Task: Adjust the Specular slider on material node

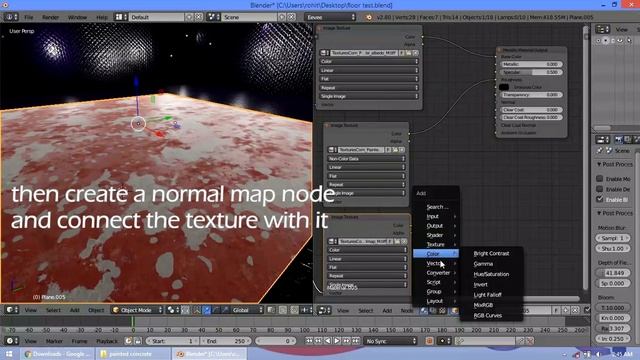Action: (x=532, y=72)
